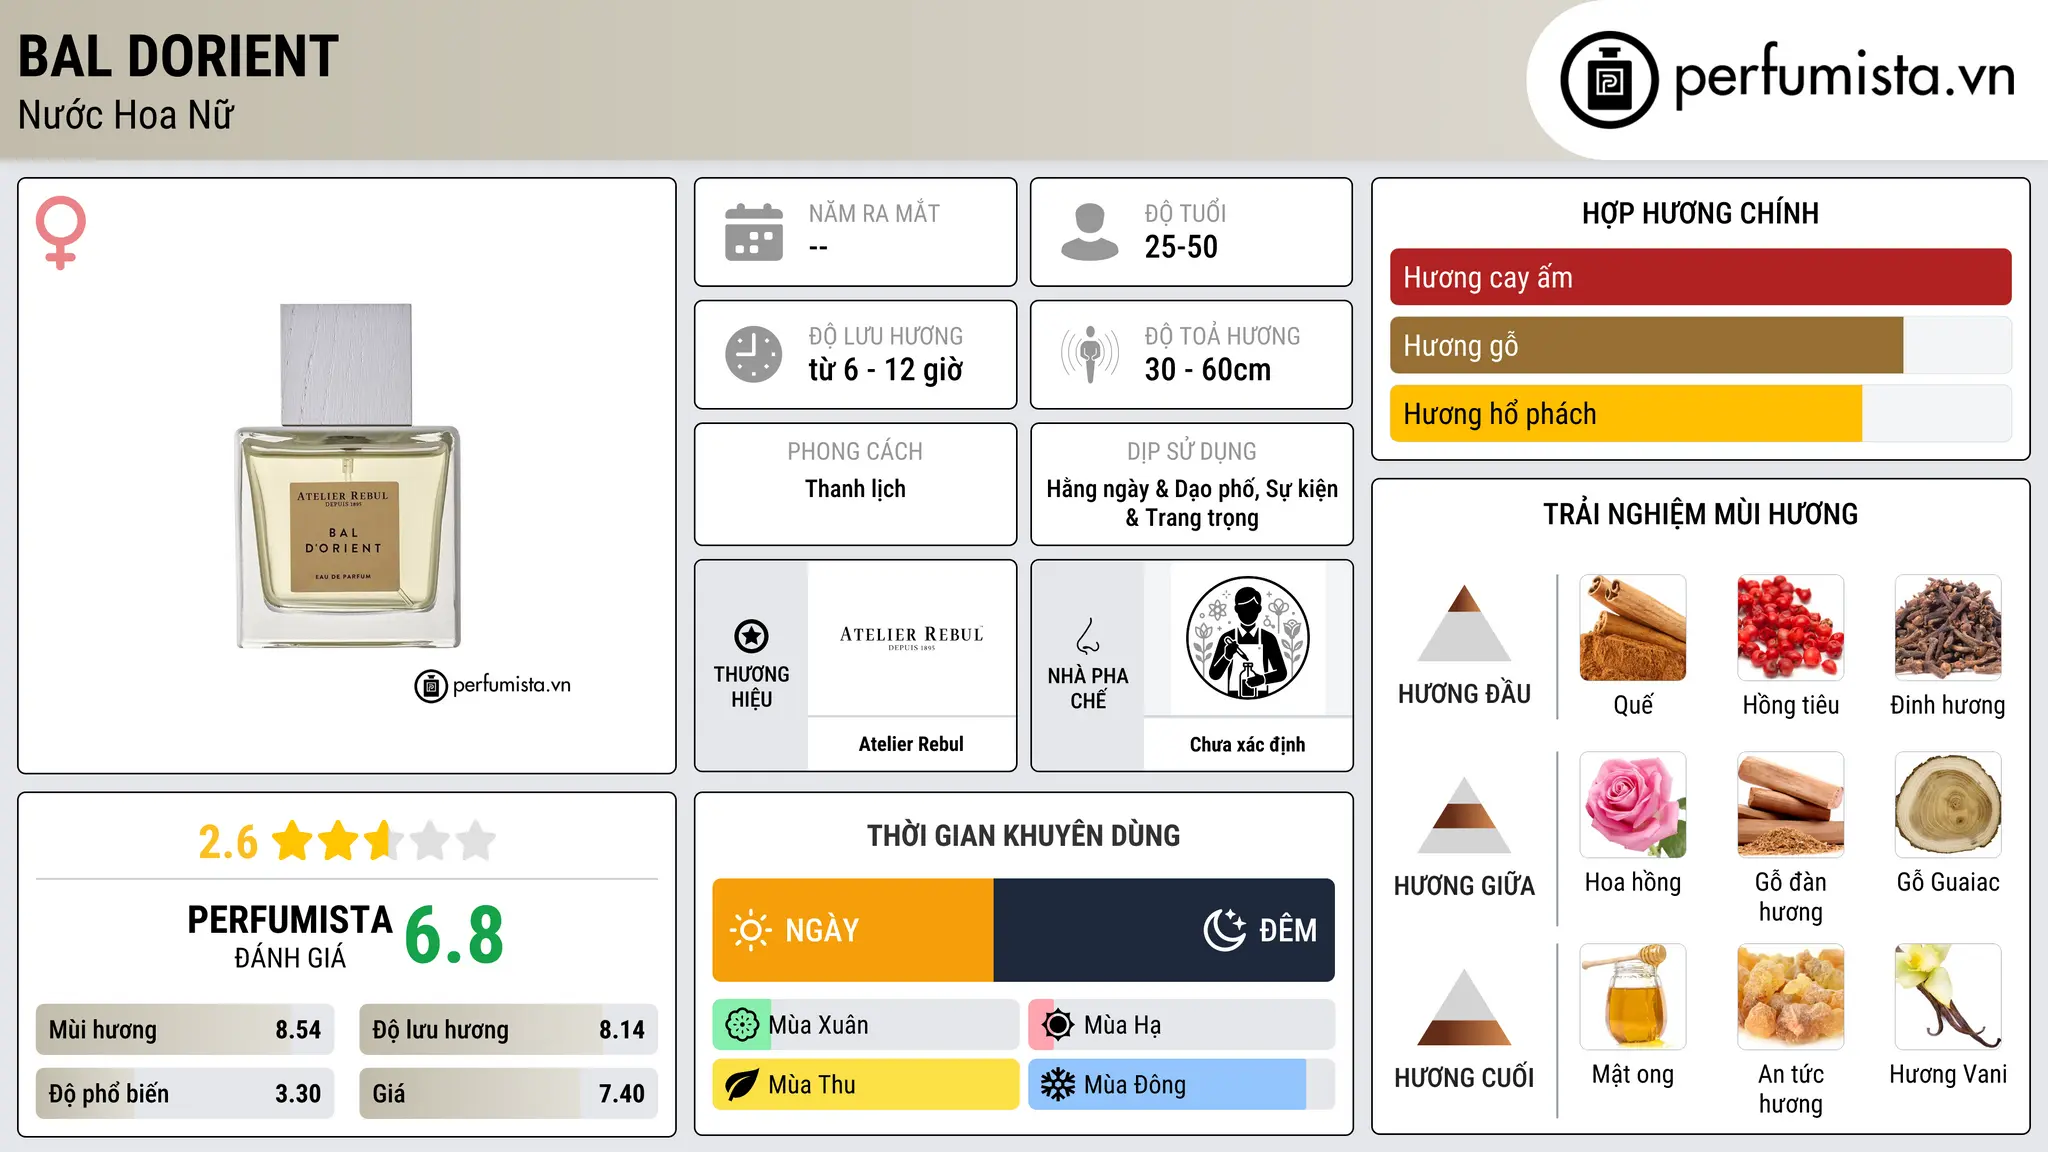Click the autumn leaf icon
Screen dimensions: 2048x1152
point(742,1085)
